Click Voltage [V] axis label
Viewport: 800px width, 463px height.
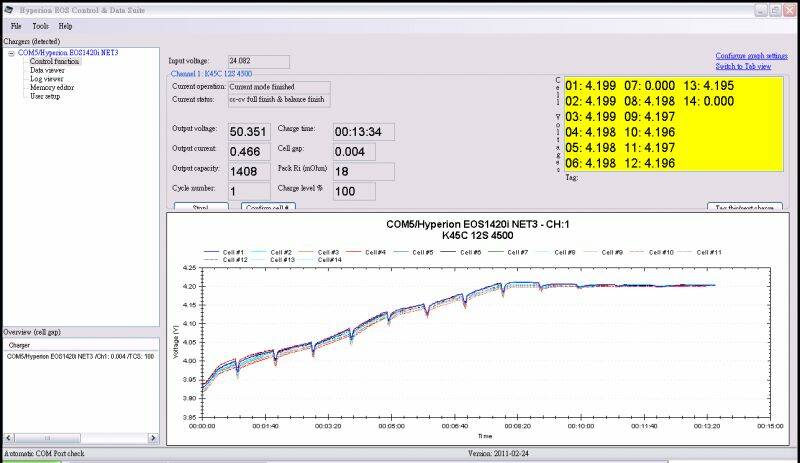coord(176,342)
